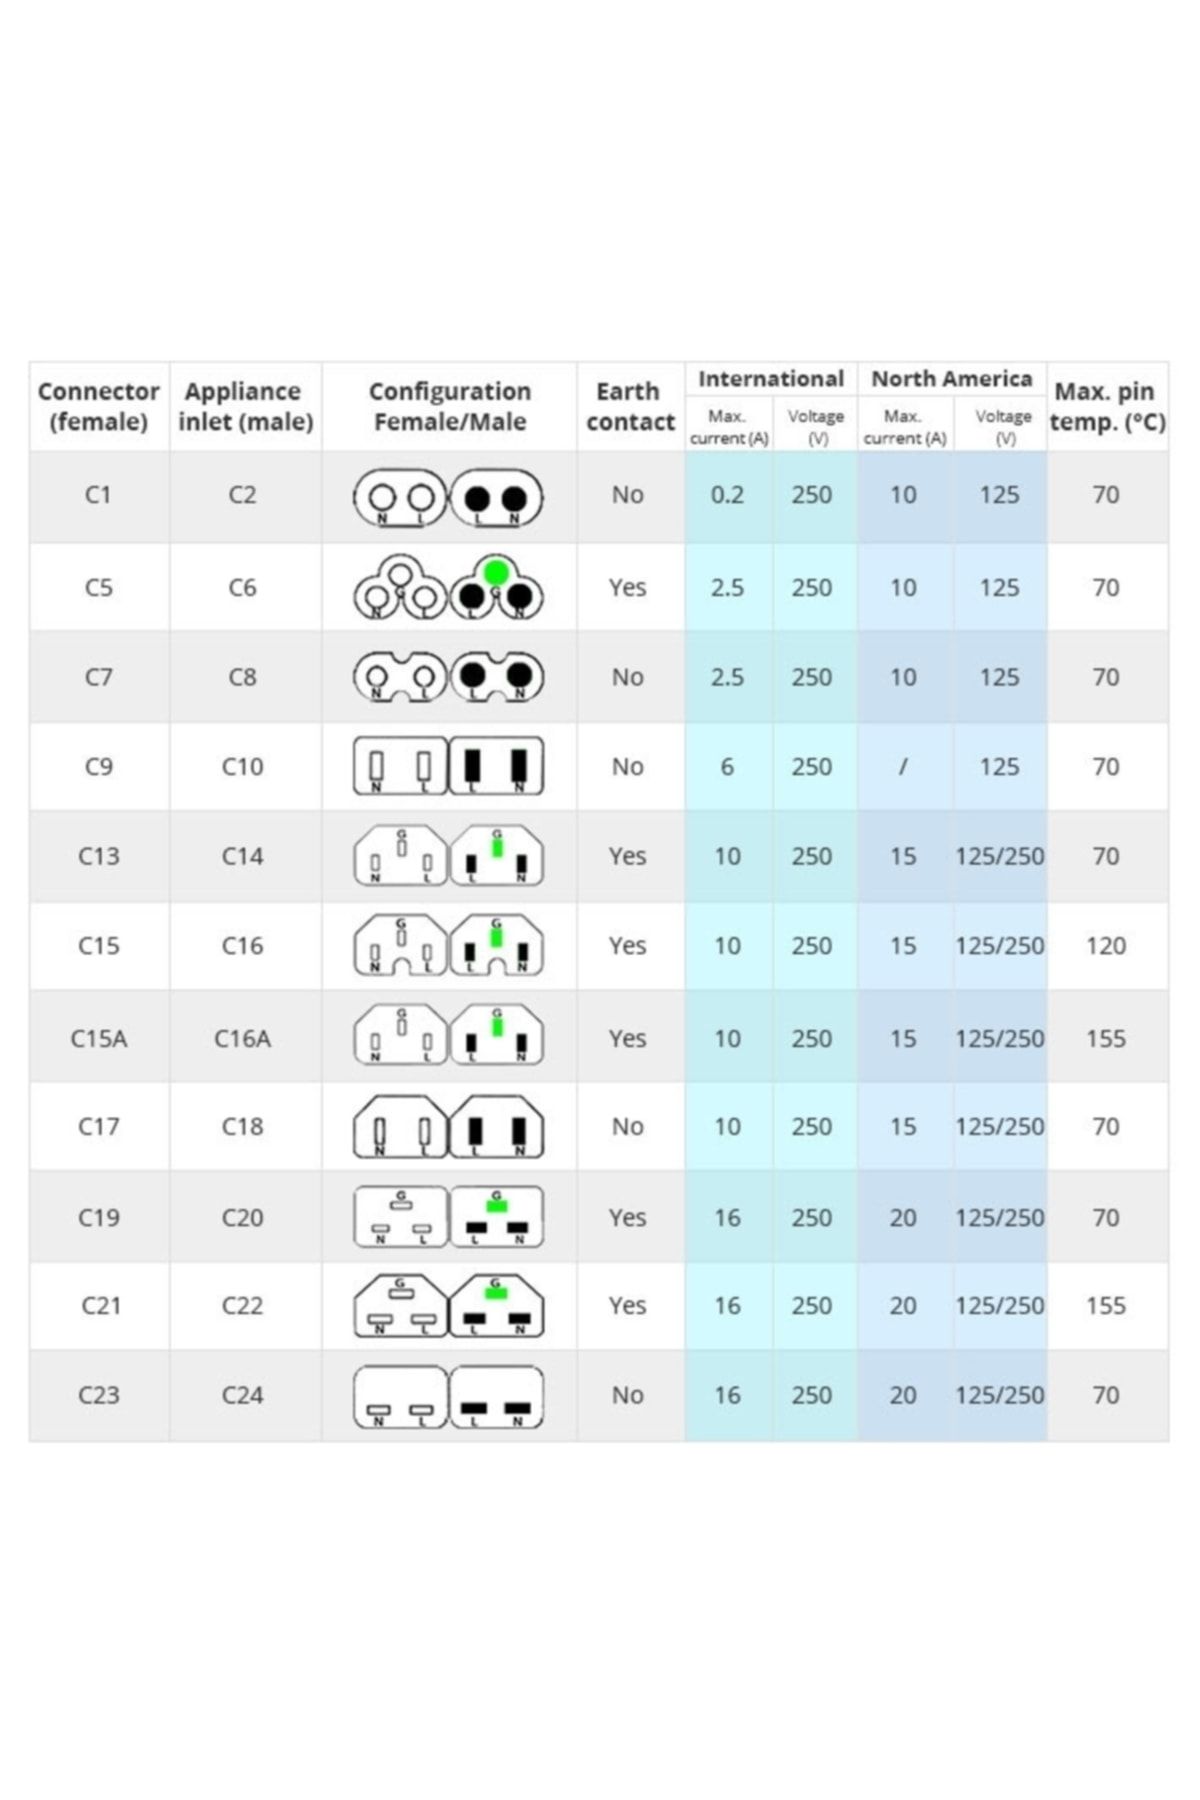1200x1800 pixels.
Task: Click the C21/C22 connector diagram
Action: point(448,1305)
